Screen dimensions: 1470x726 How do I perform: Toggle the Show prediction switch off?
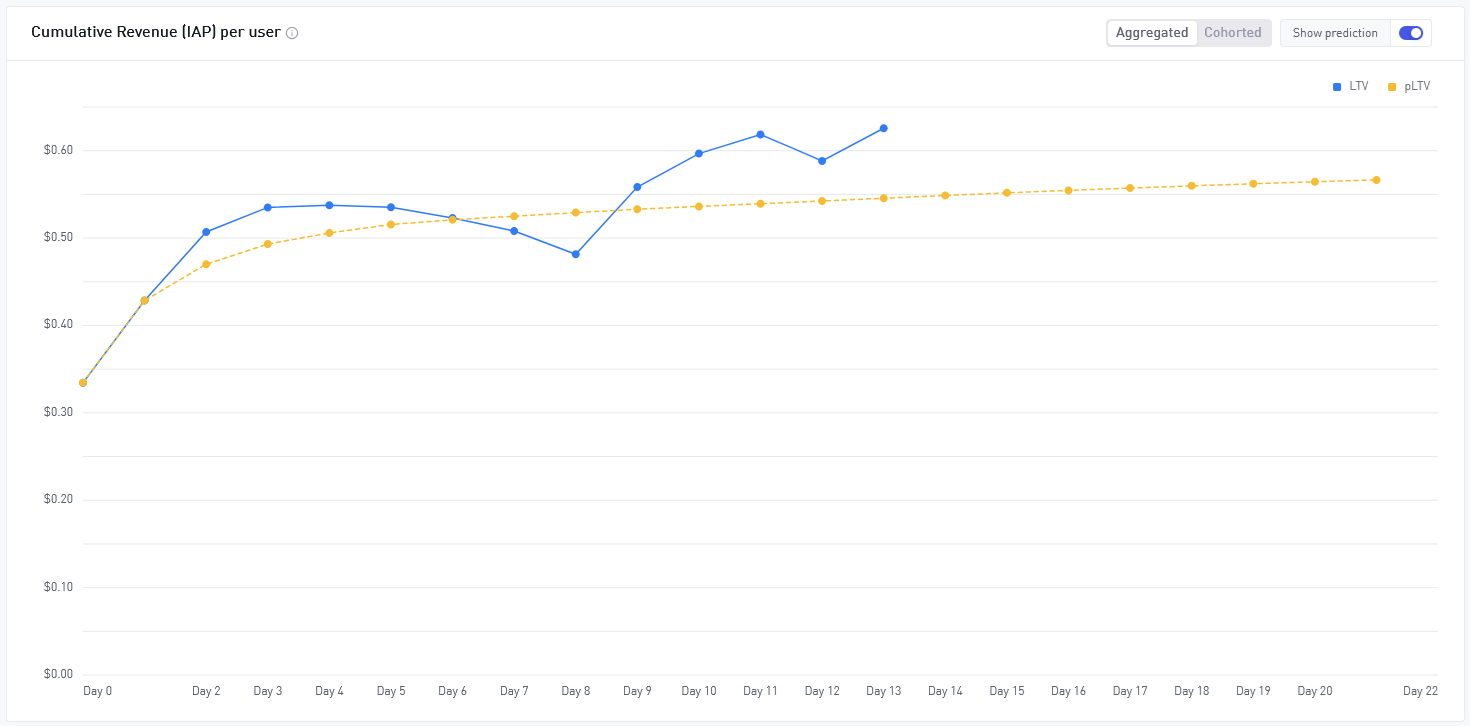coord(1411,33)
